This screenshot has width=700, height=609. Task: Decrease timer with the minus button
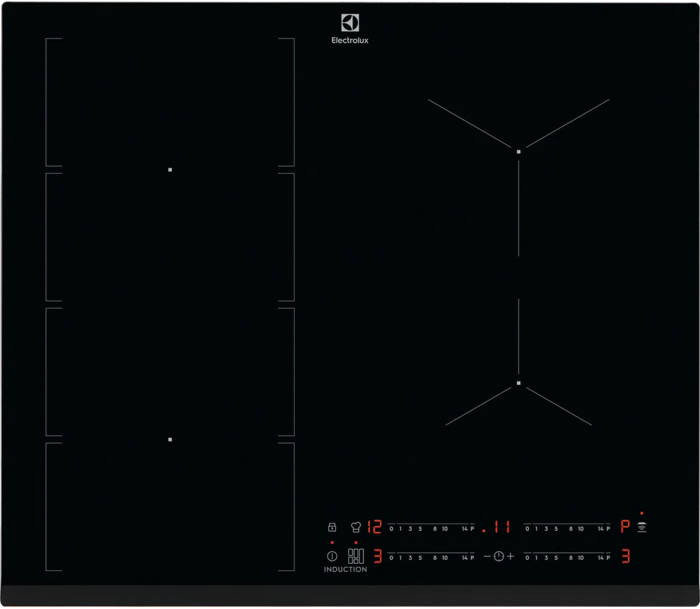486,556
